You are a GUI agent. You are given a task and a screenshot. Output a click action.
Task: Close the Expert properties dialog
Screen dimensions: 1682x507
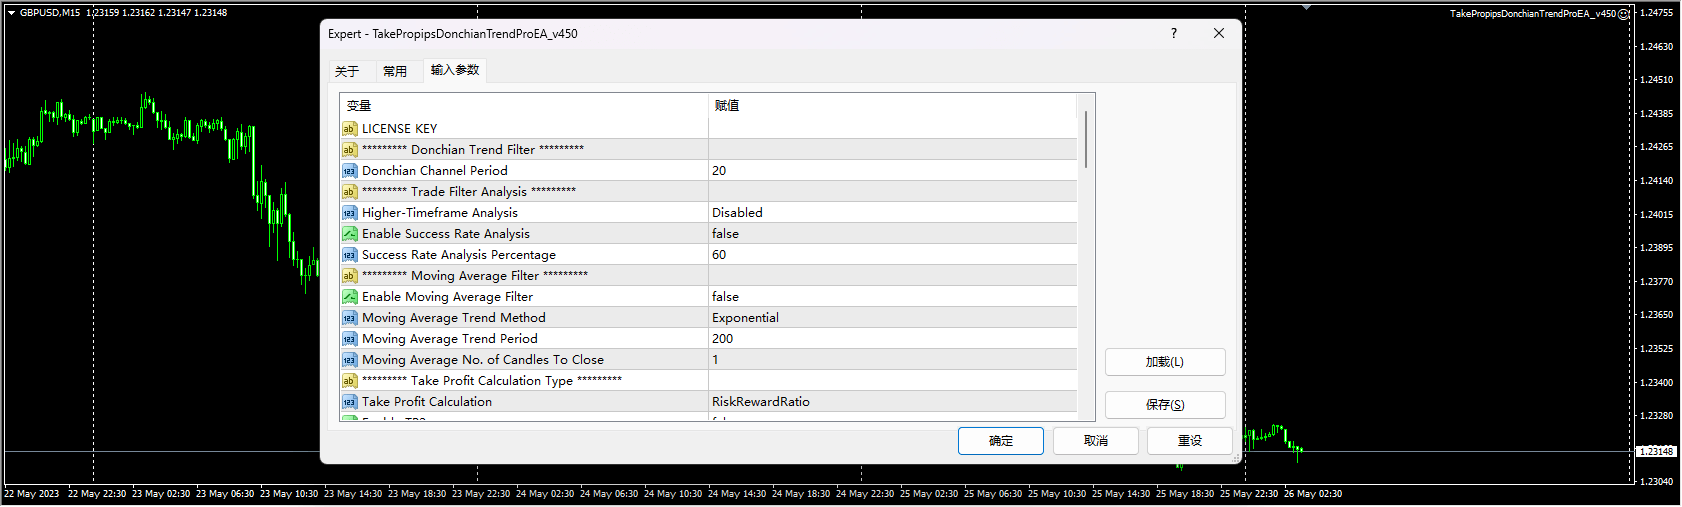(x=1219, y=33)
